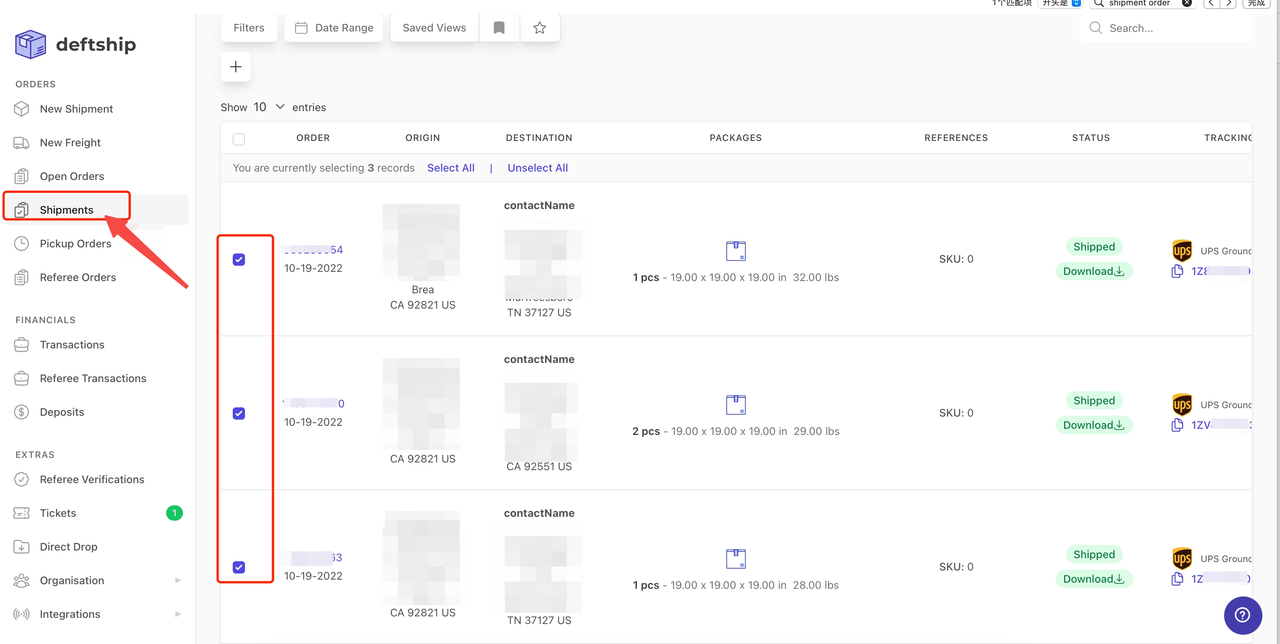Open the Saved Views list
The image size is (1280, 644).
434,28
